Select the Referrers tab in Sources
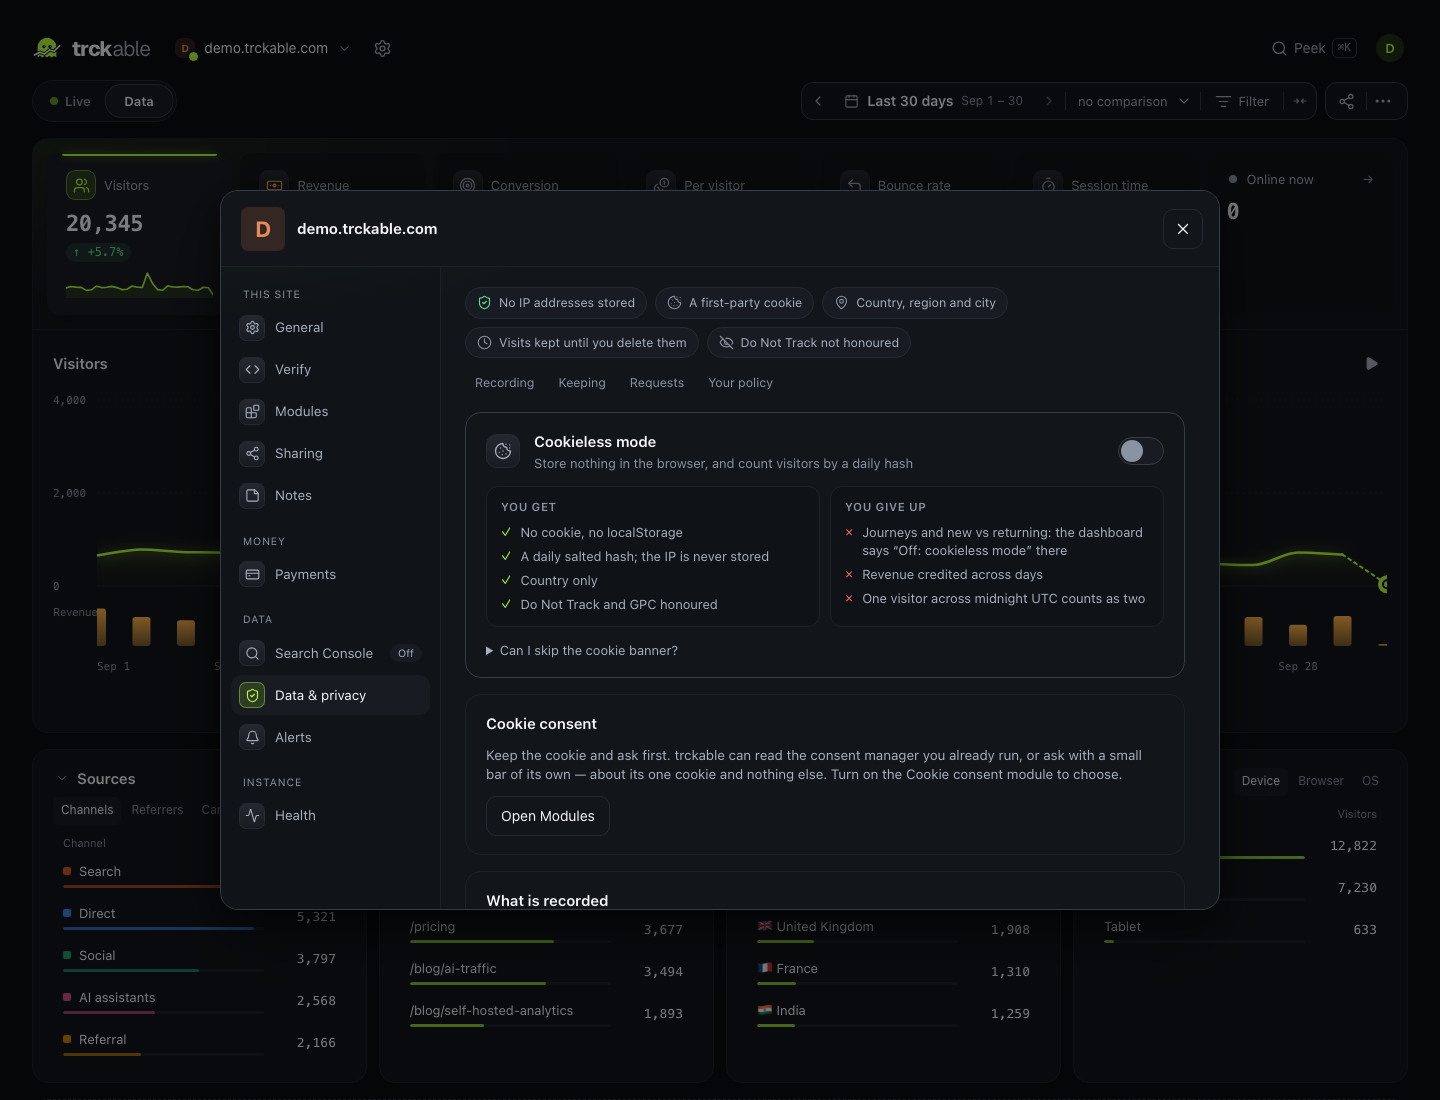1440x1100 pixels. 157,810
